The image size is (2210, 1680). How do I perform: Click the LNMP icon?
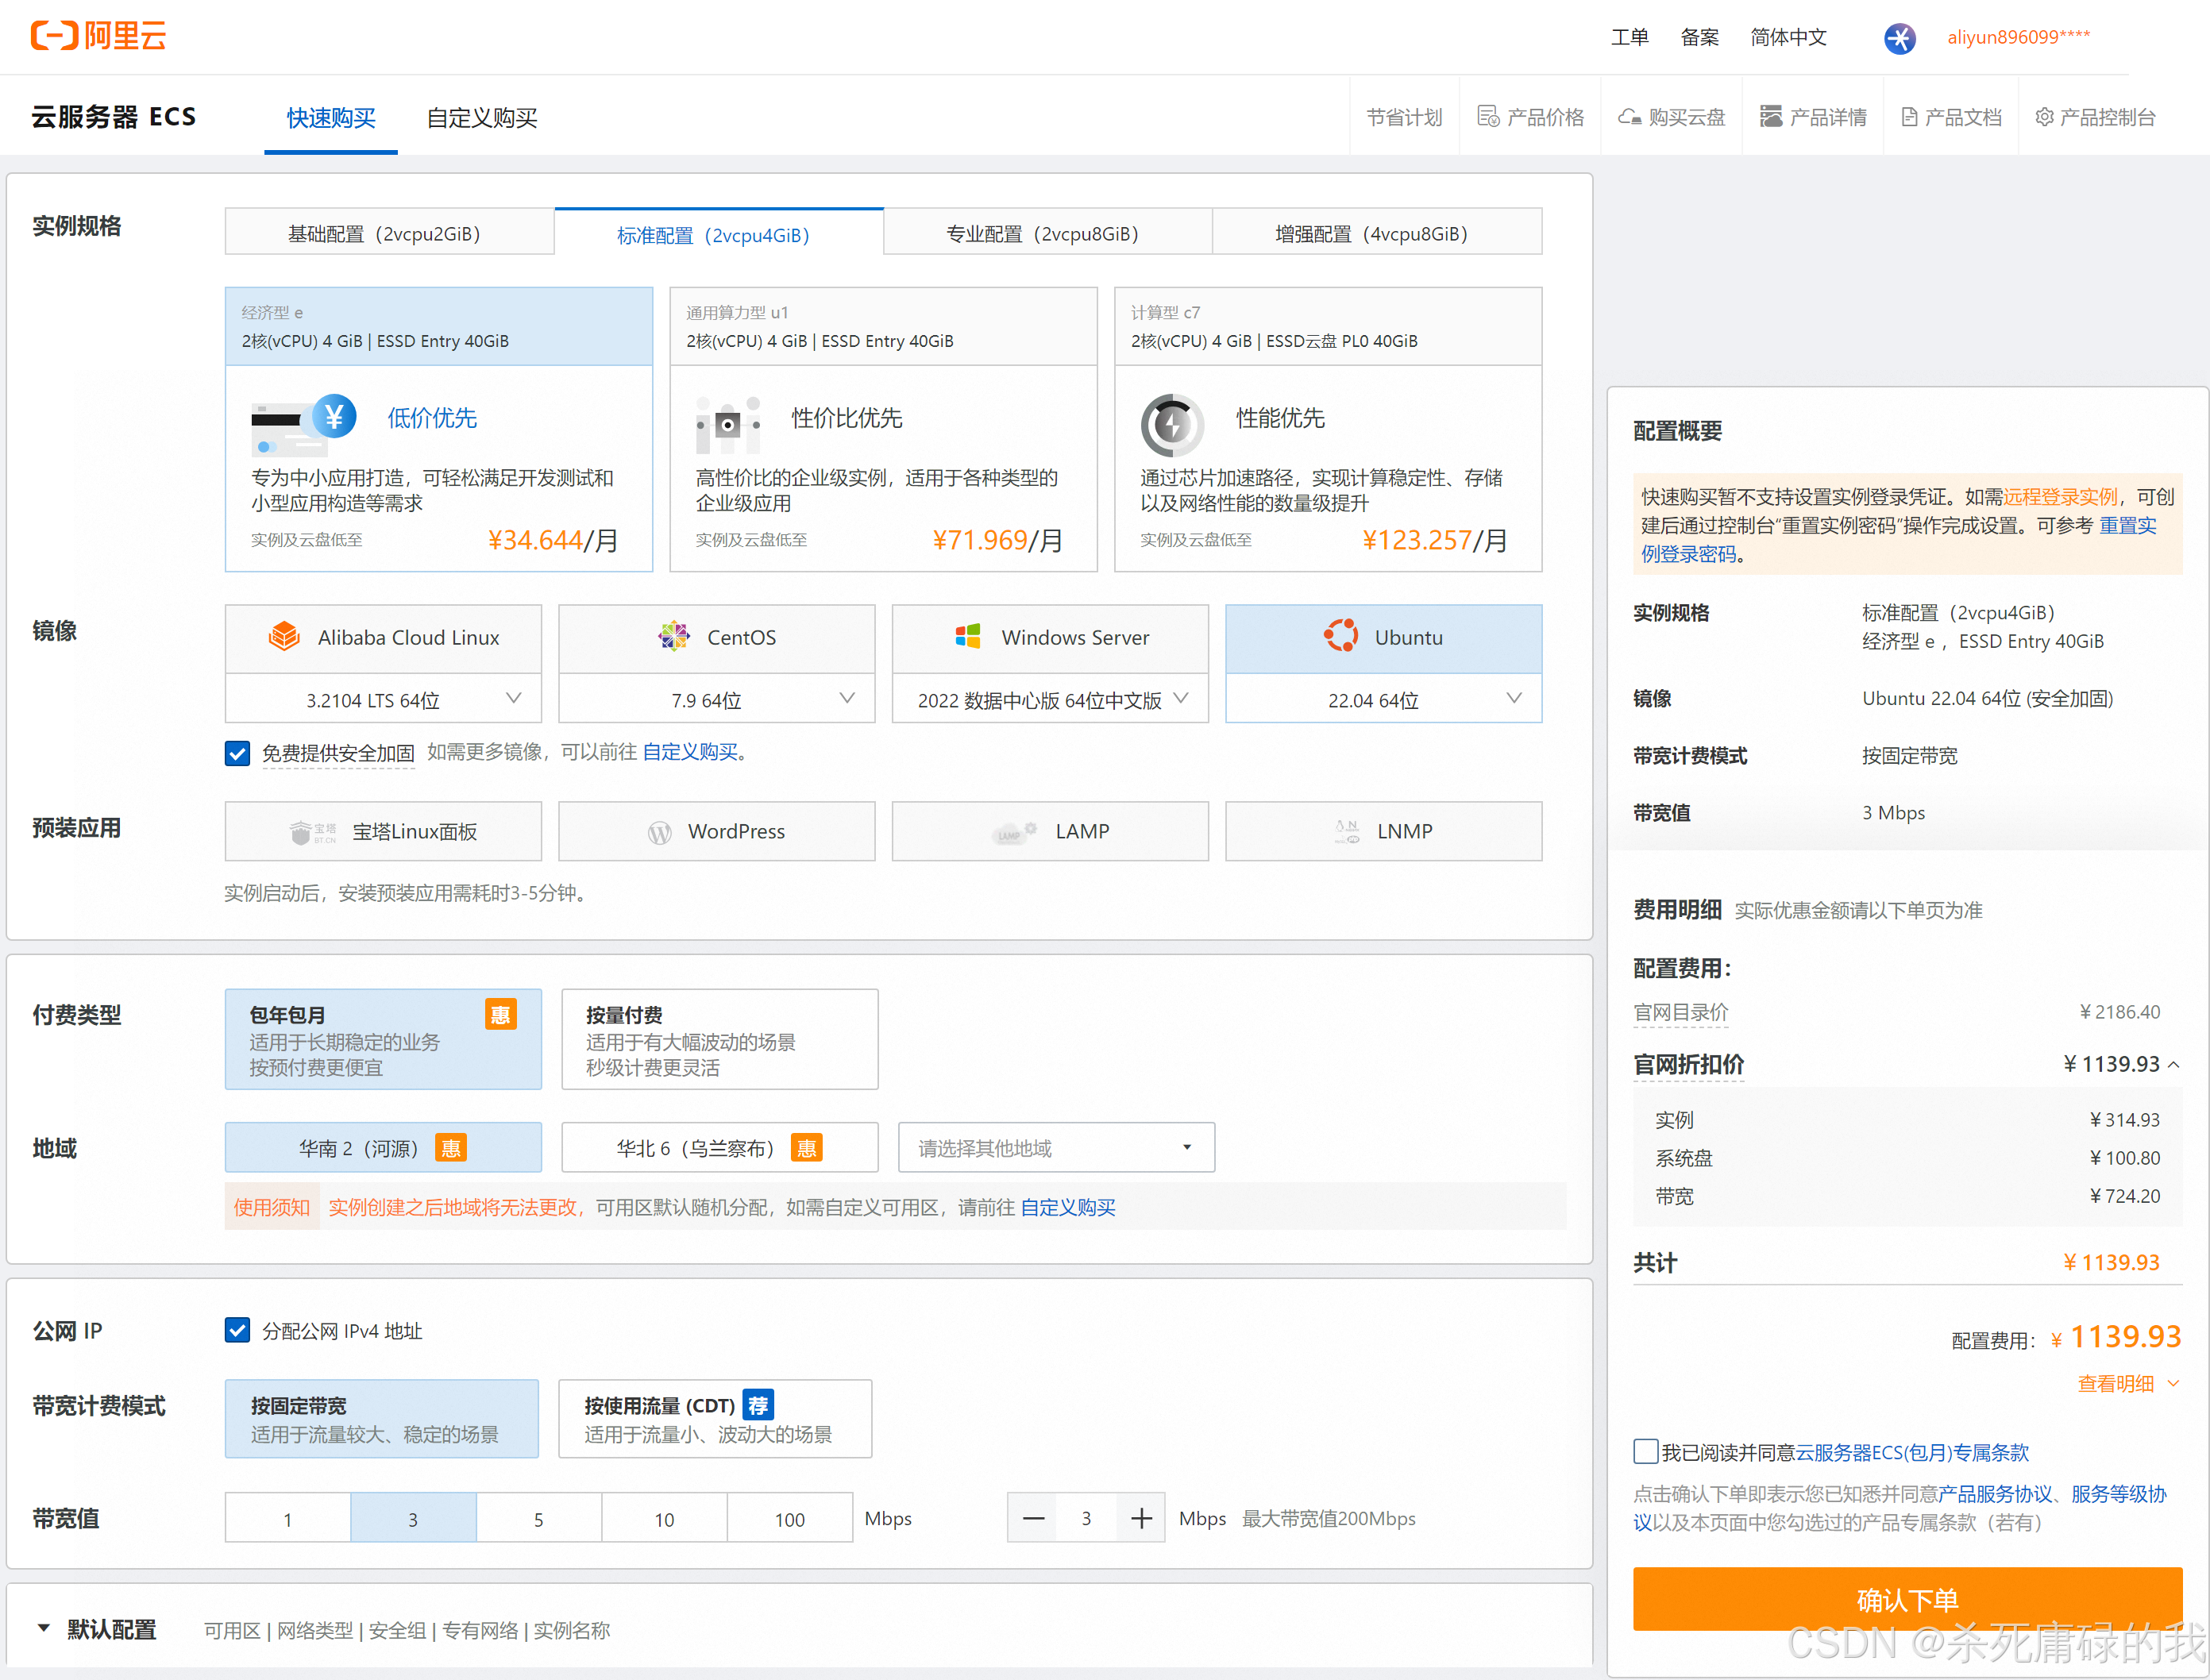[x=1346, y=832]
